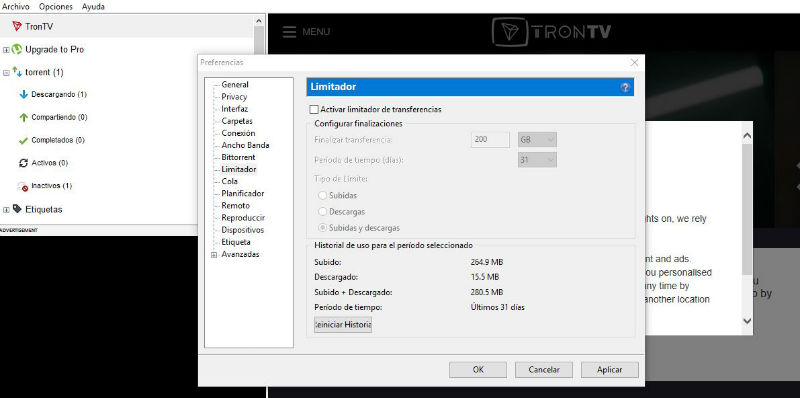Click the 264.9 MB Subido value
800x398 pixels.
pyautogui.click(x=487, y=262)
